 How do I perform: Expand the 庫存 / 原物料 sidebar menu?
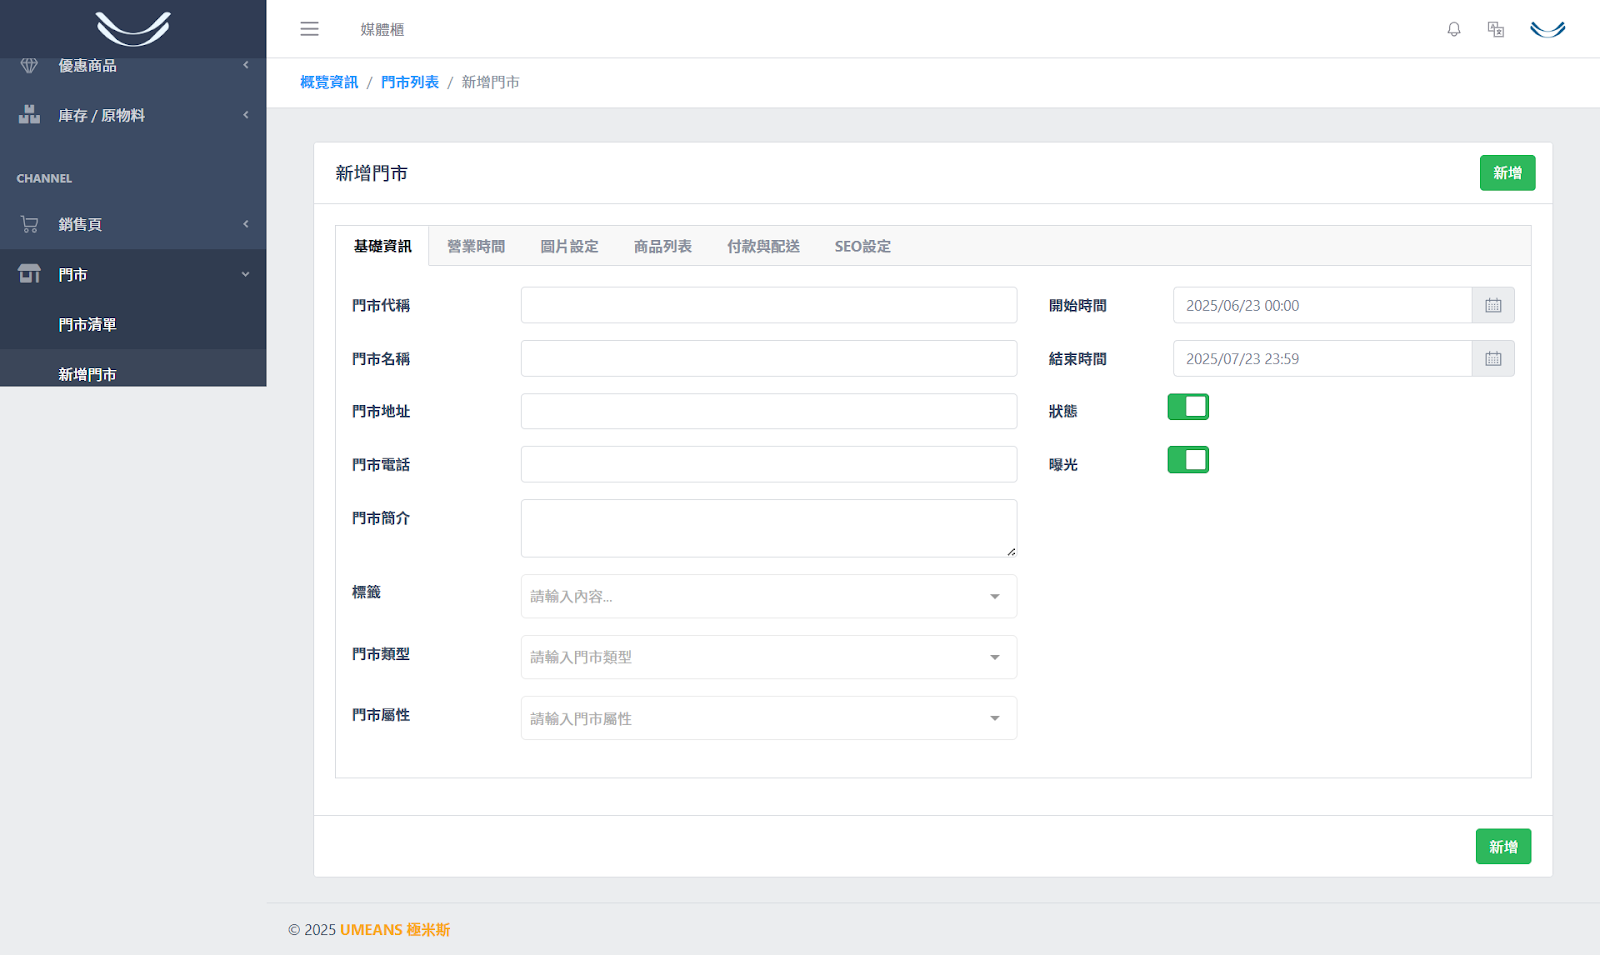(x=133, y=115)
